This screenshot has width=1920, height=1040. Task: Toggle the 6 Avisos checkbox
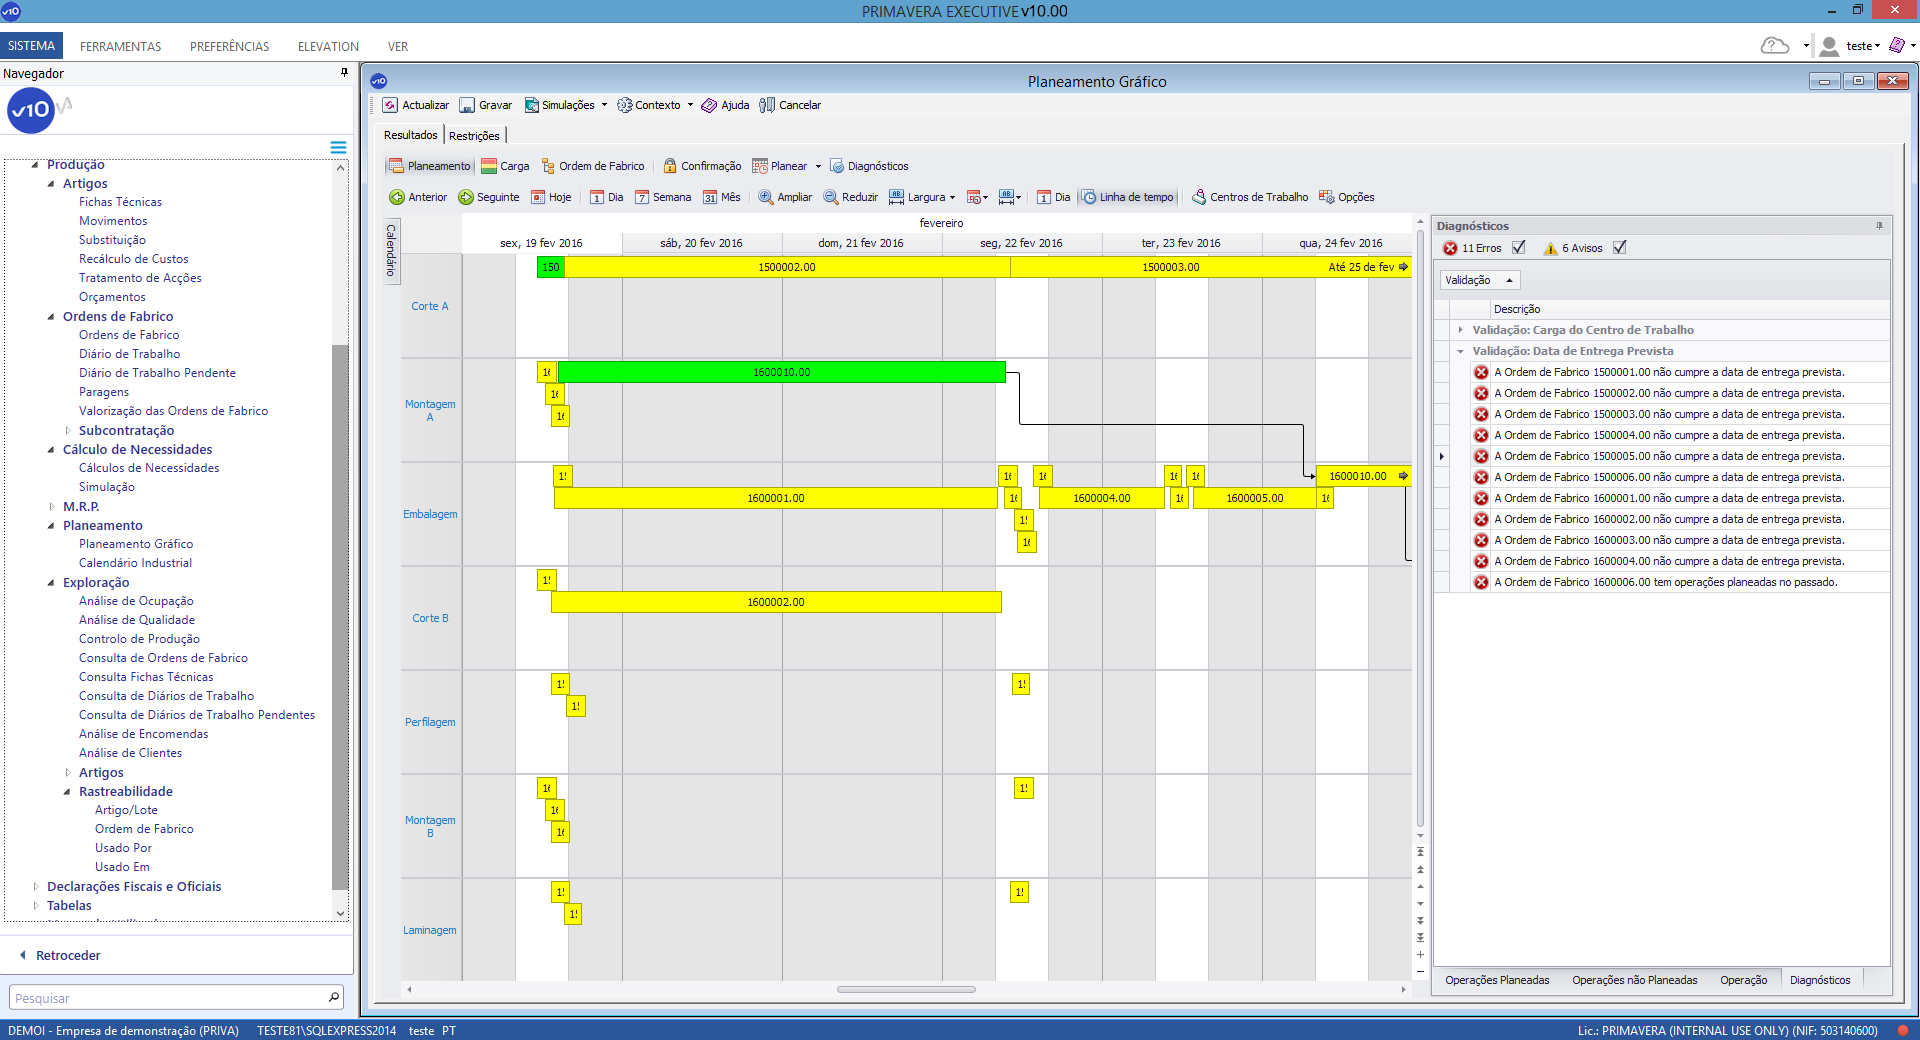[x=1620, y=247]
